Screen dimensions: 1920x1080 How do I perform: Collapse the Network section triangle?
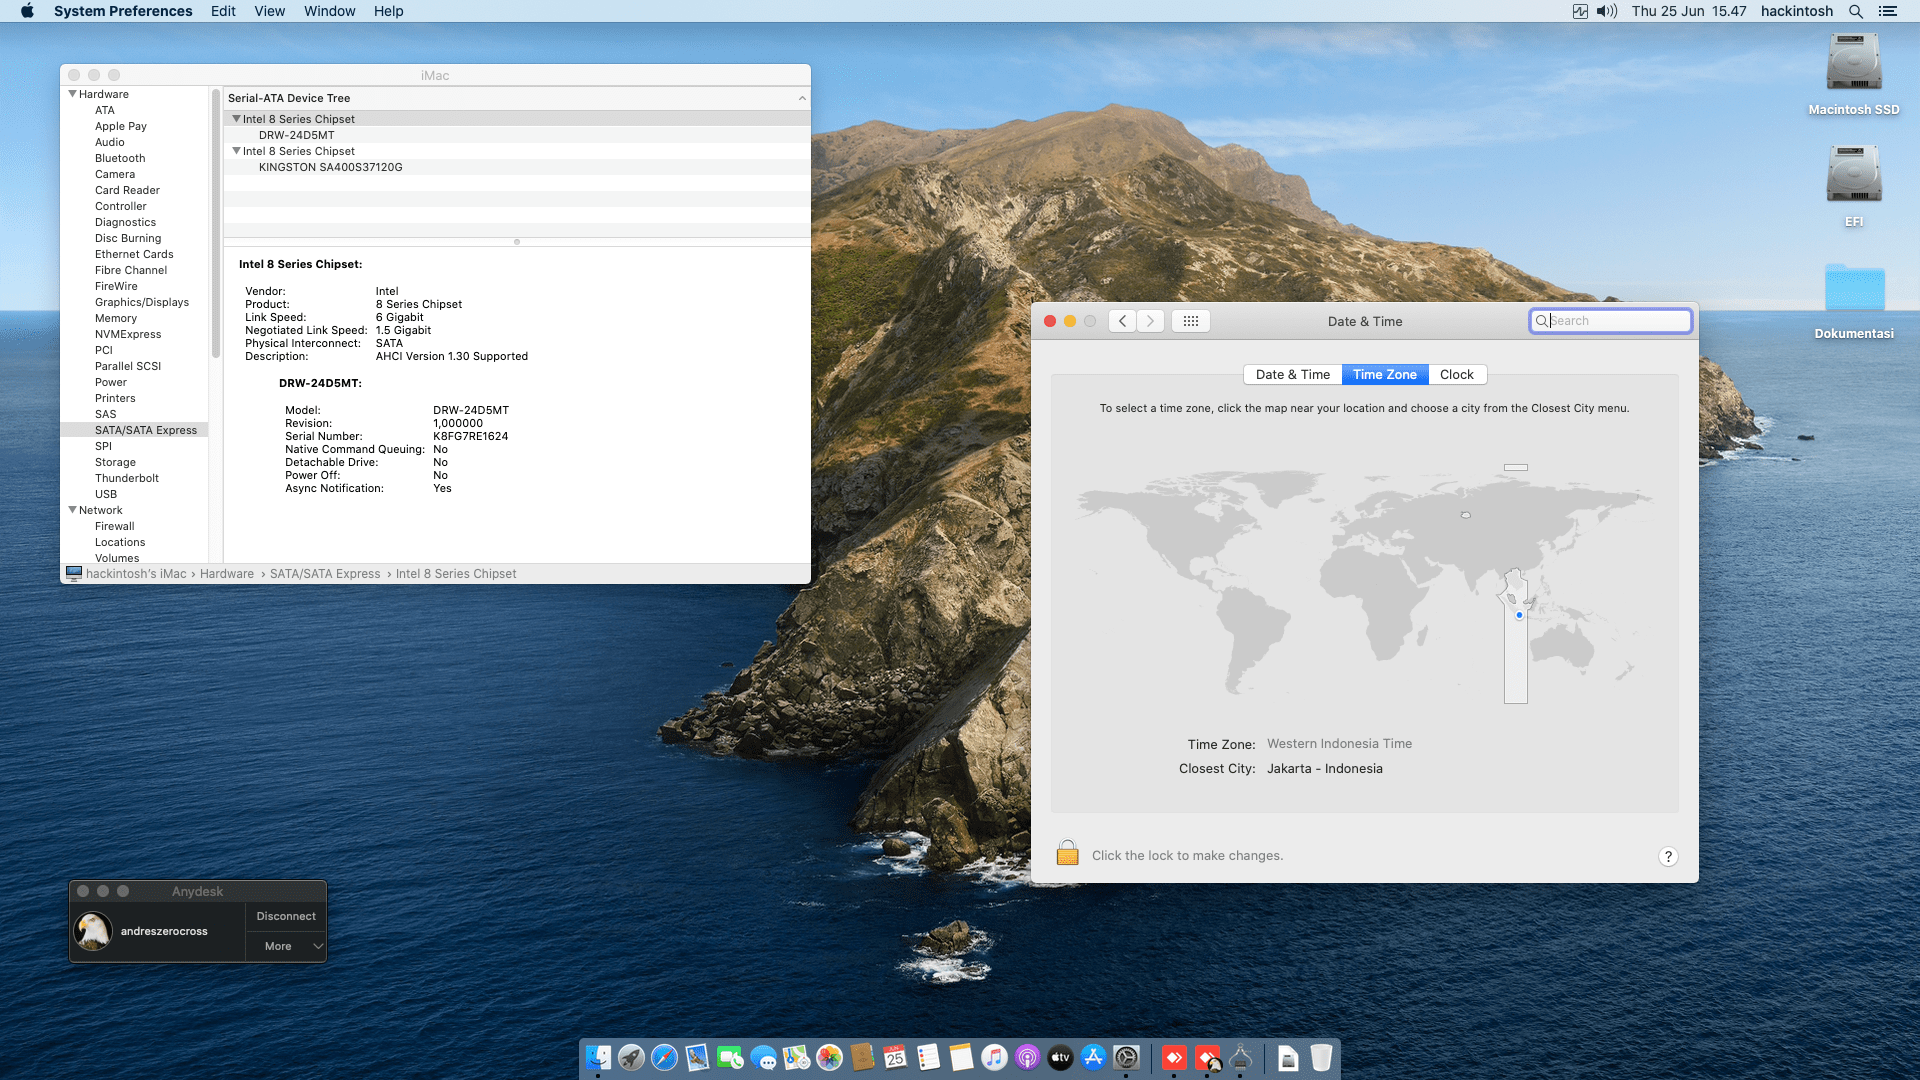[72, 510]
